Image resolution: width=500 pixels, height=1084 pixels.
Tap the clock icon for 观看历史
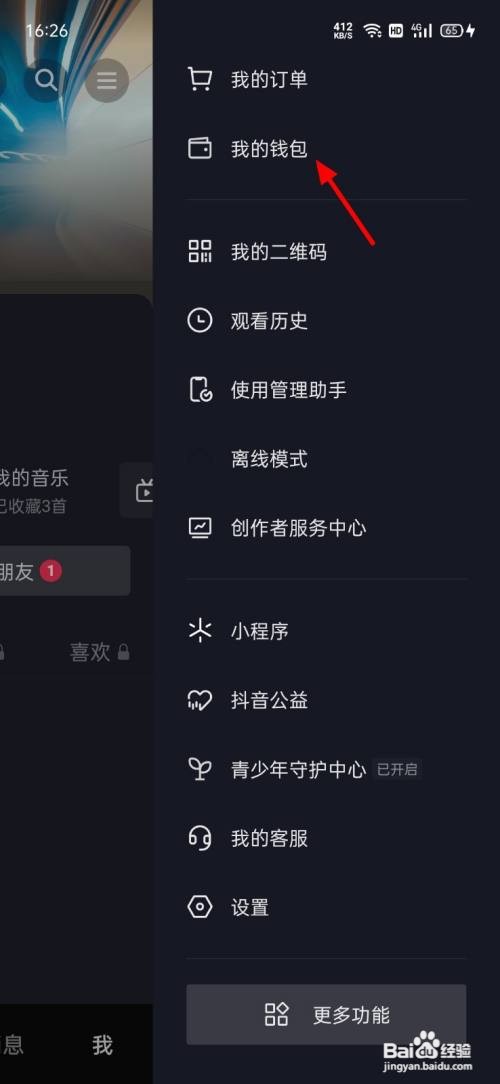[x=200, y=321]
